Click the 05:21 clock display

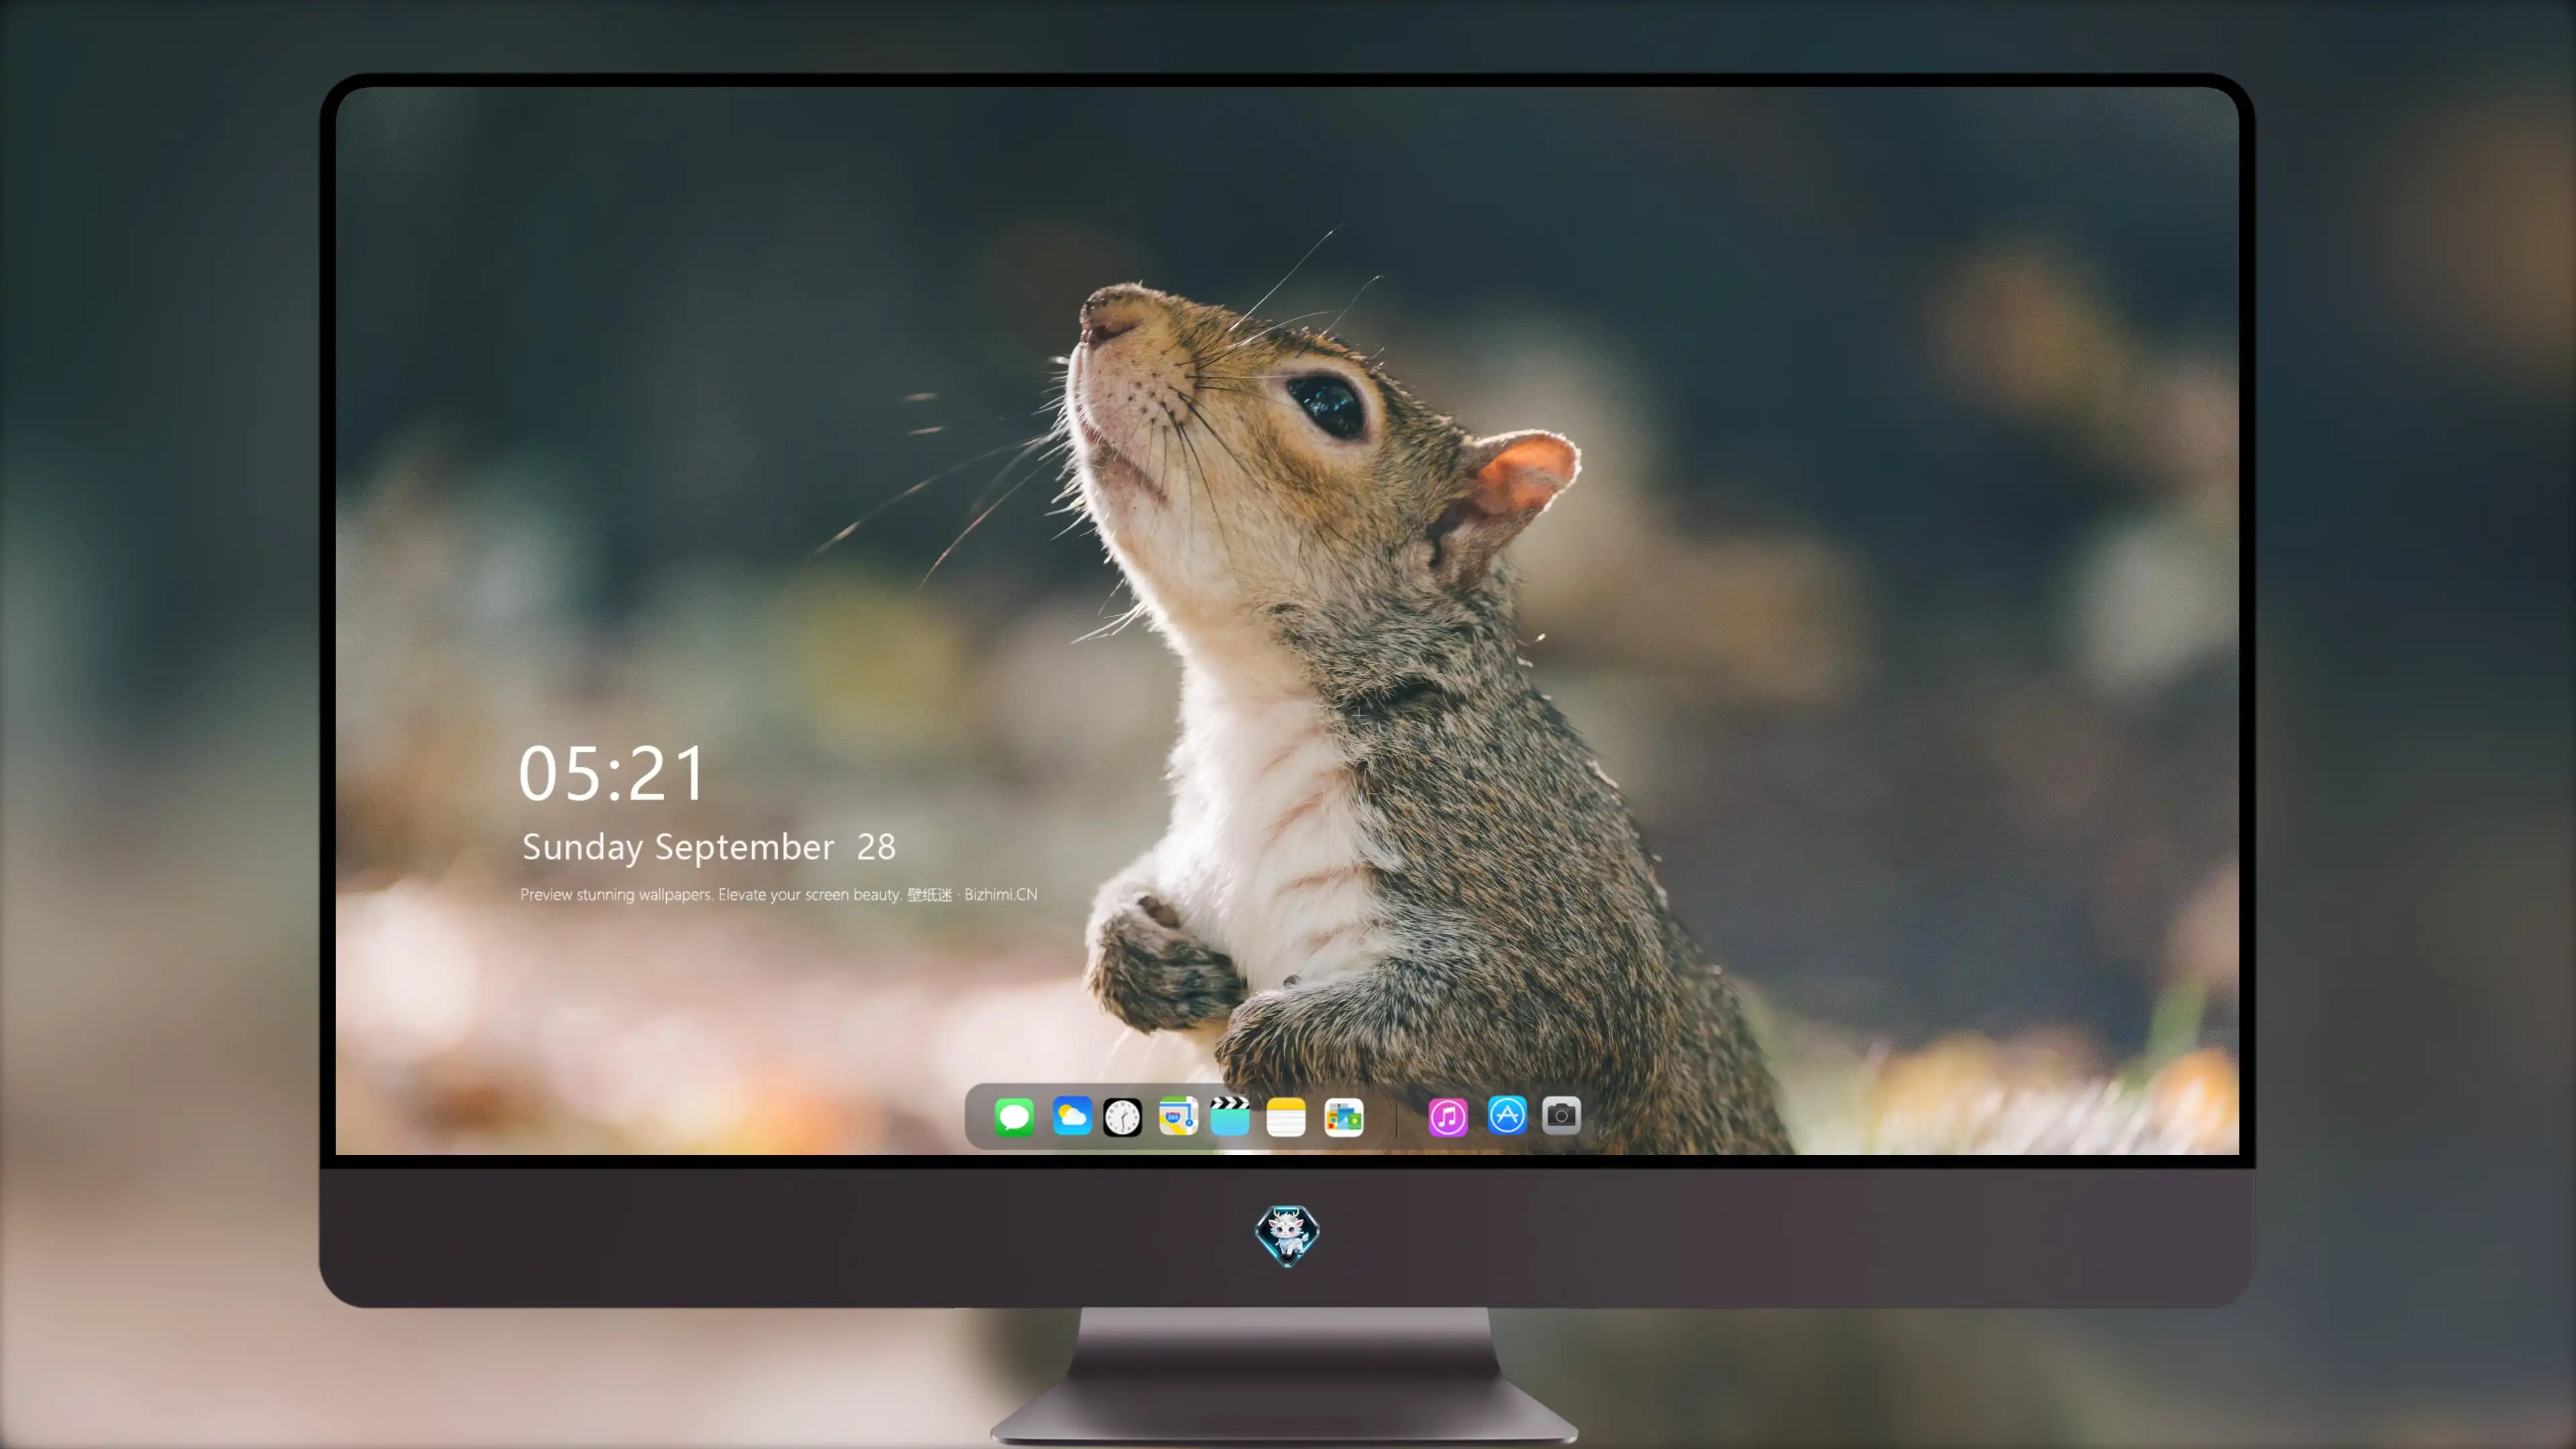coord(612,773)
